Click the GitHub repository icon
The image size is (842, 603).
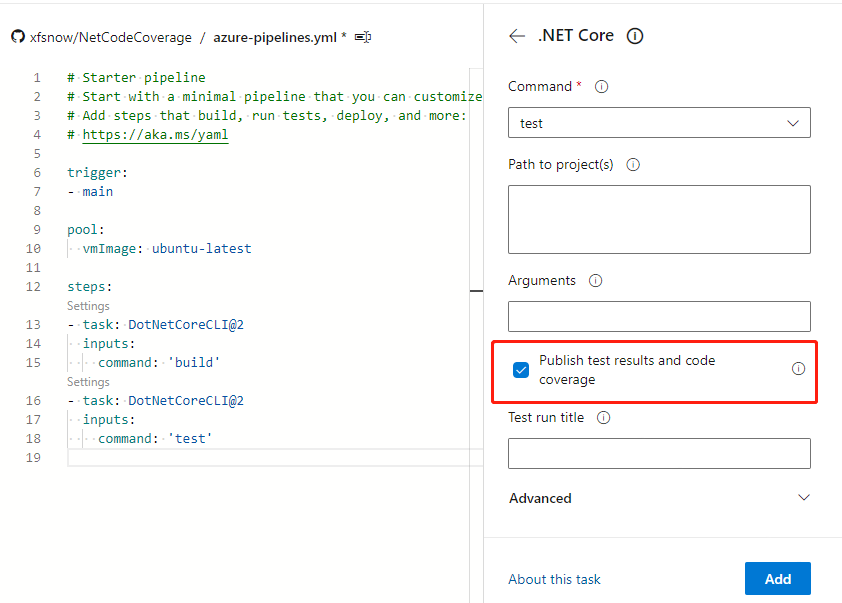[x=18, y=37]
